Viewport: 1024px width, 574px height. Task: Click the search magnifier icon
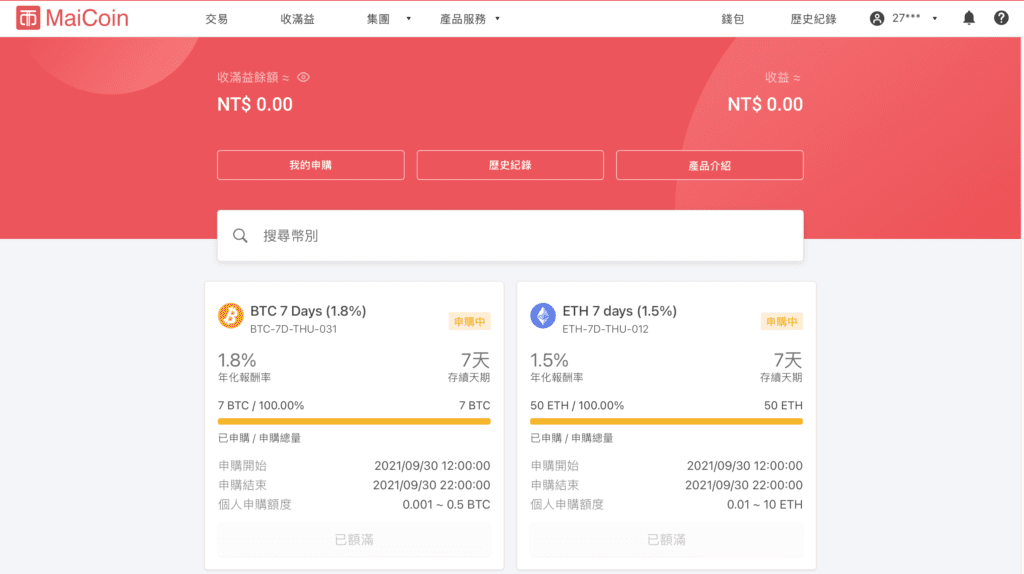coord(240,236)
